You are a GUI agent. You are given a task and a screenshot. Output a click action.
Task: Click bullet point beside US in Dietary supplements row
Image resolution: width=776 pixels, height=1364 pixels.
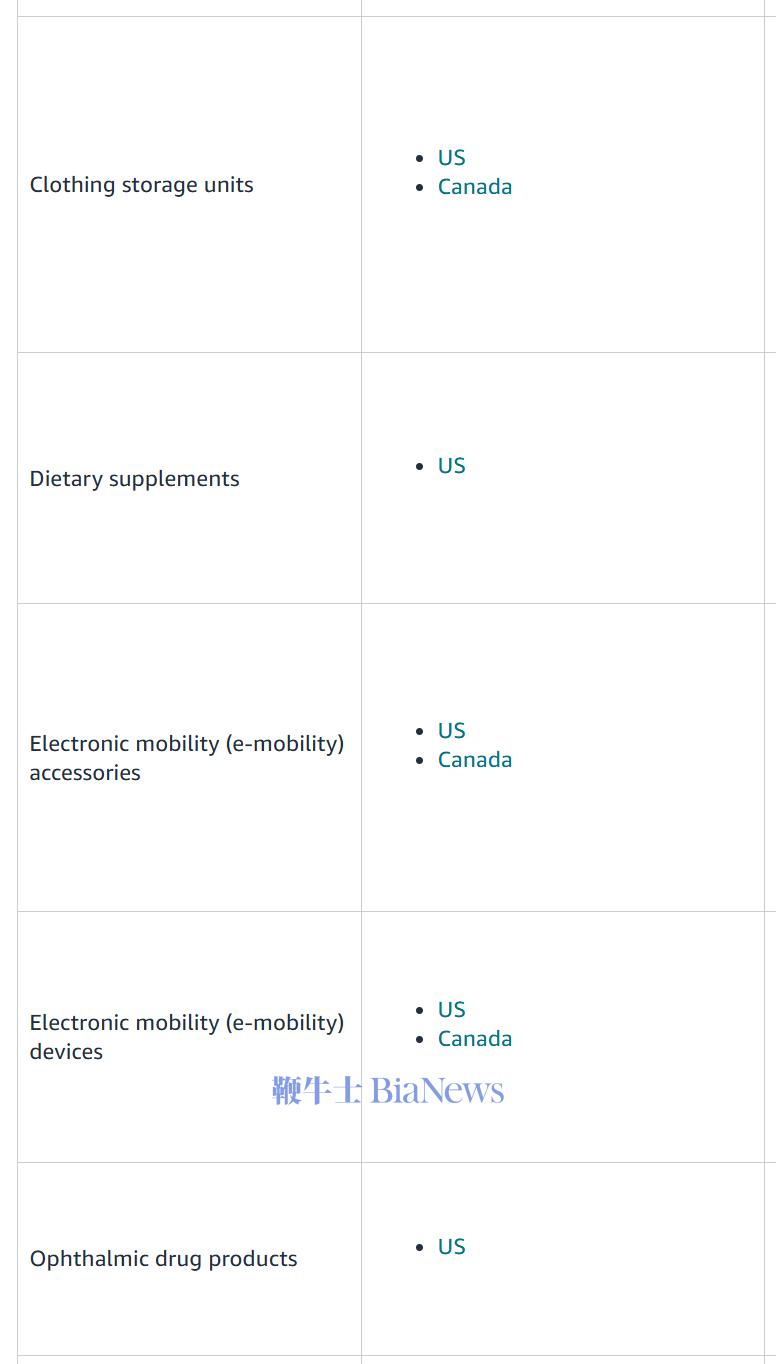[x=420, y=466]
